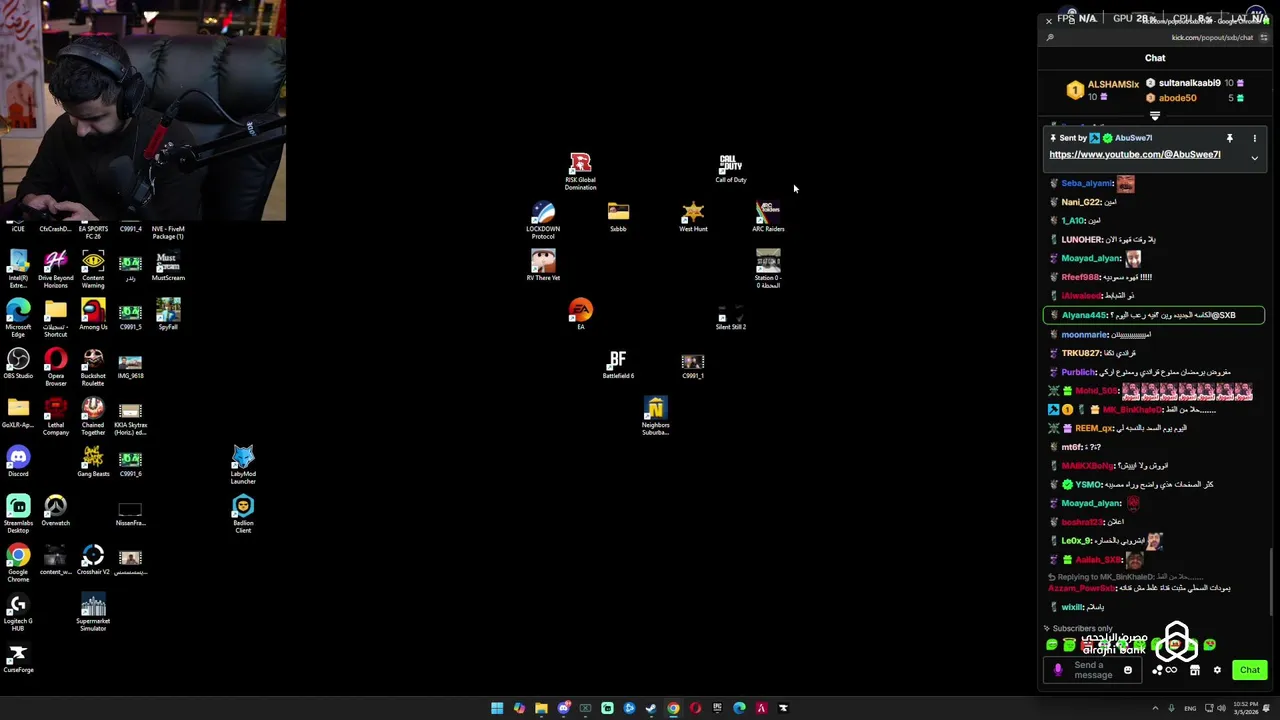Open the C9991_1 video file
This screenshot has height=720, width=1280.
pos(693,364)
